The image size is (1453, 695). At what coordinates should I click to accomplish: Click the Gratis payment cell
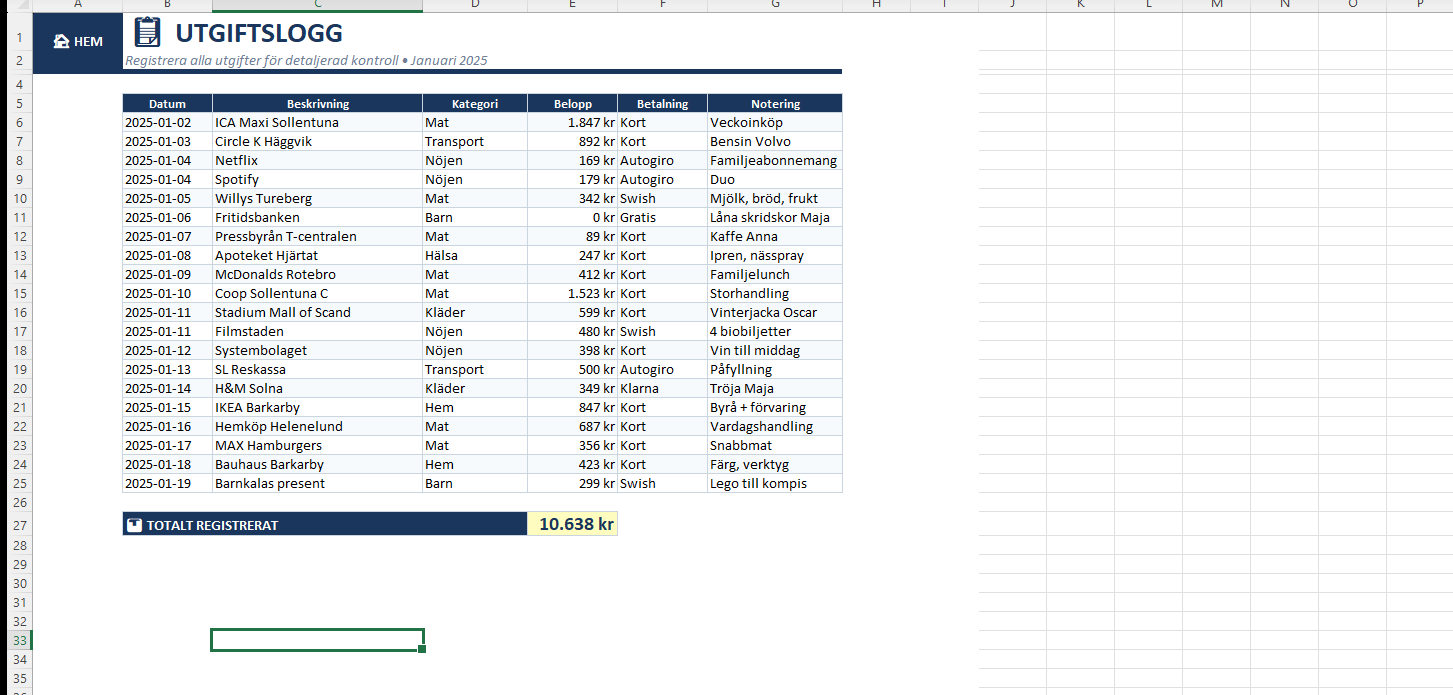662,217
